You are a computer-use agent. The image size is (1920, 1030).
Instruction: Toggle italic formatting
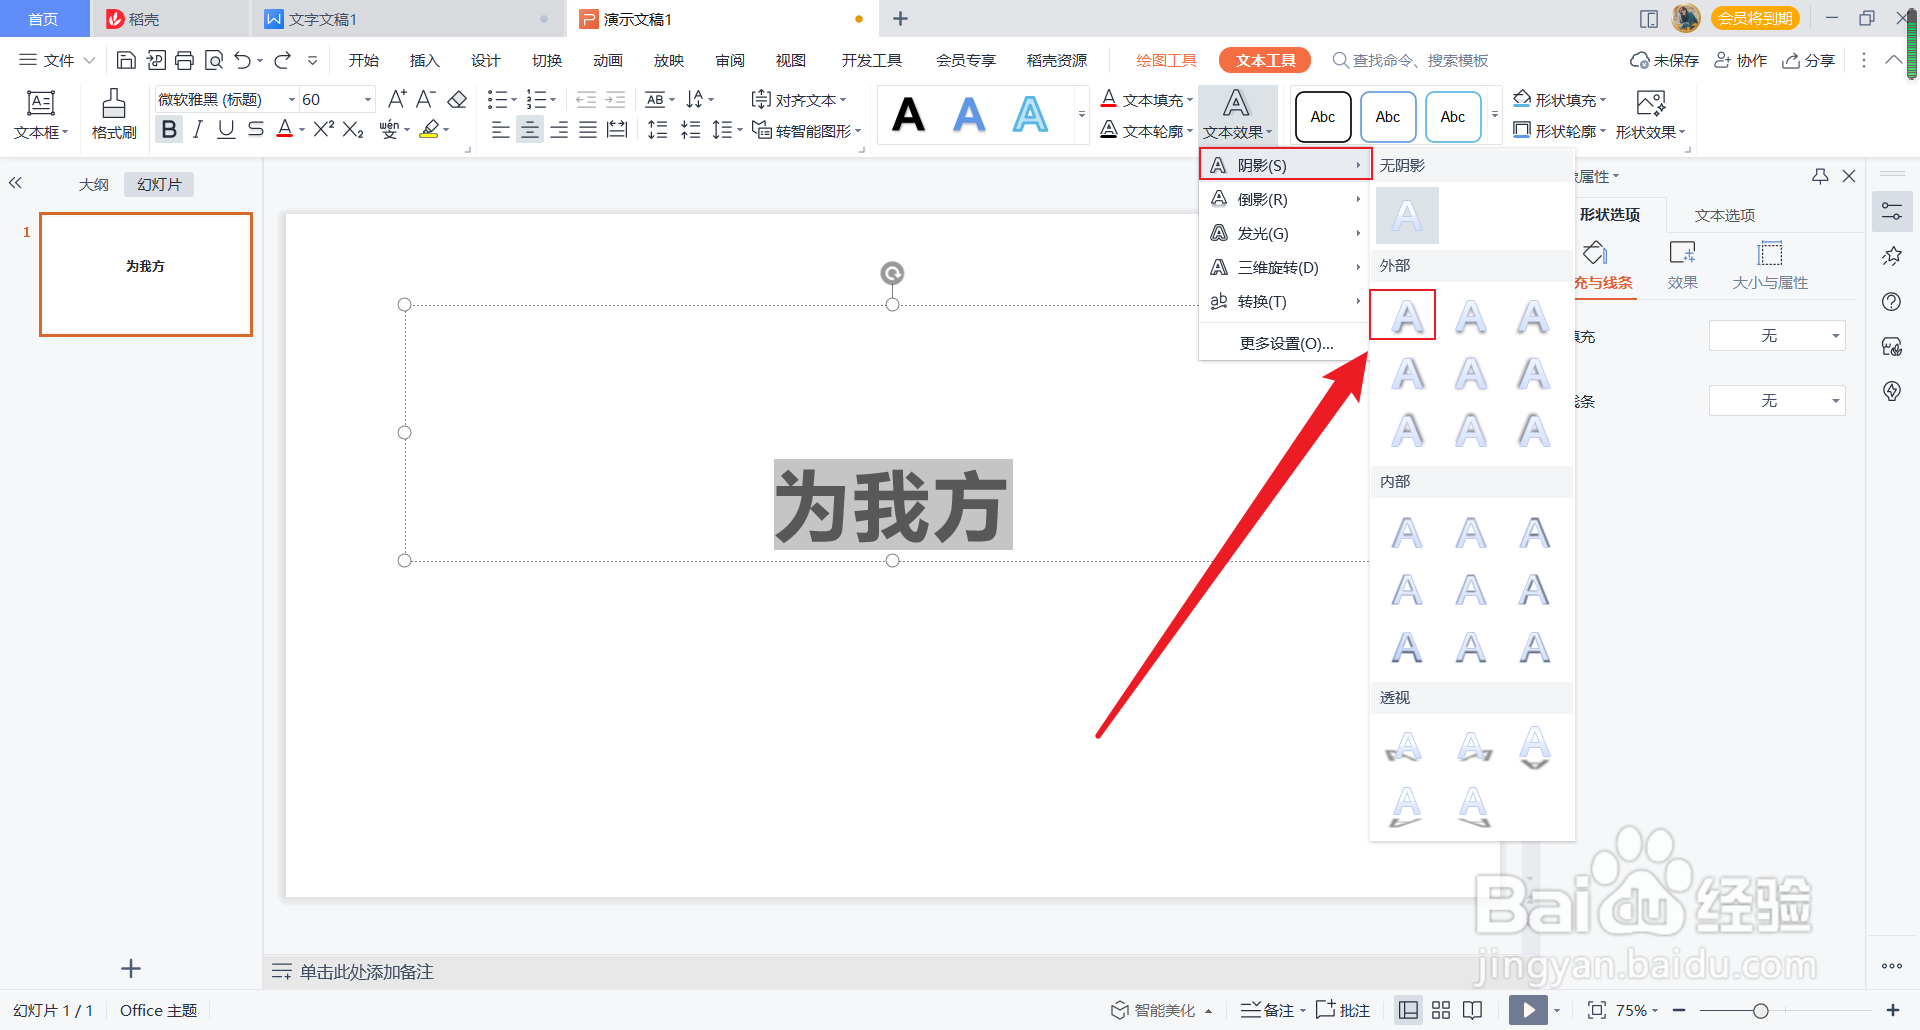198,129
